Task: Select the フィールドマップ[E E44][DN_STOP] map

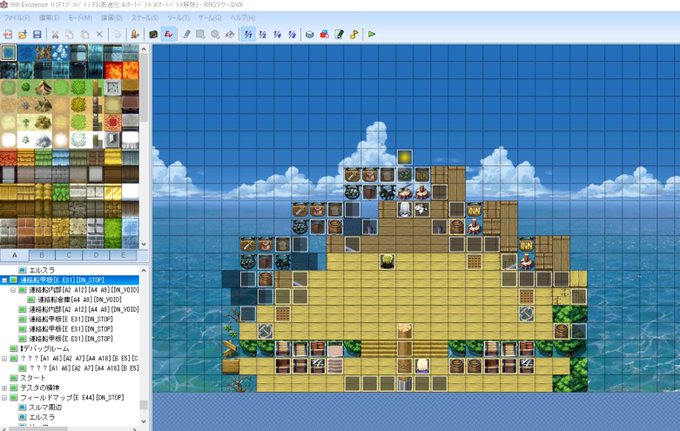Action: (72, 398)
